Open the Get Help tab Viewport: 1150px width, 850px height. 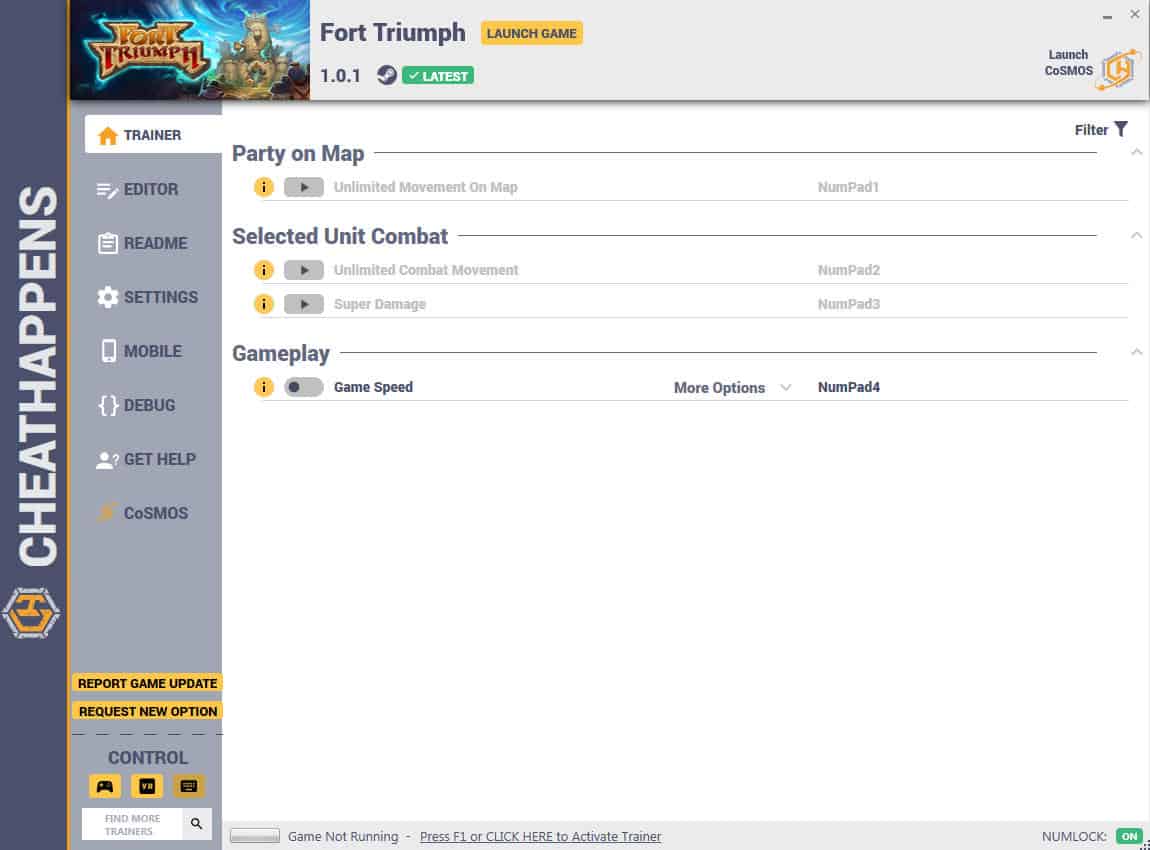coord(146,459)
